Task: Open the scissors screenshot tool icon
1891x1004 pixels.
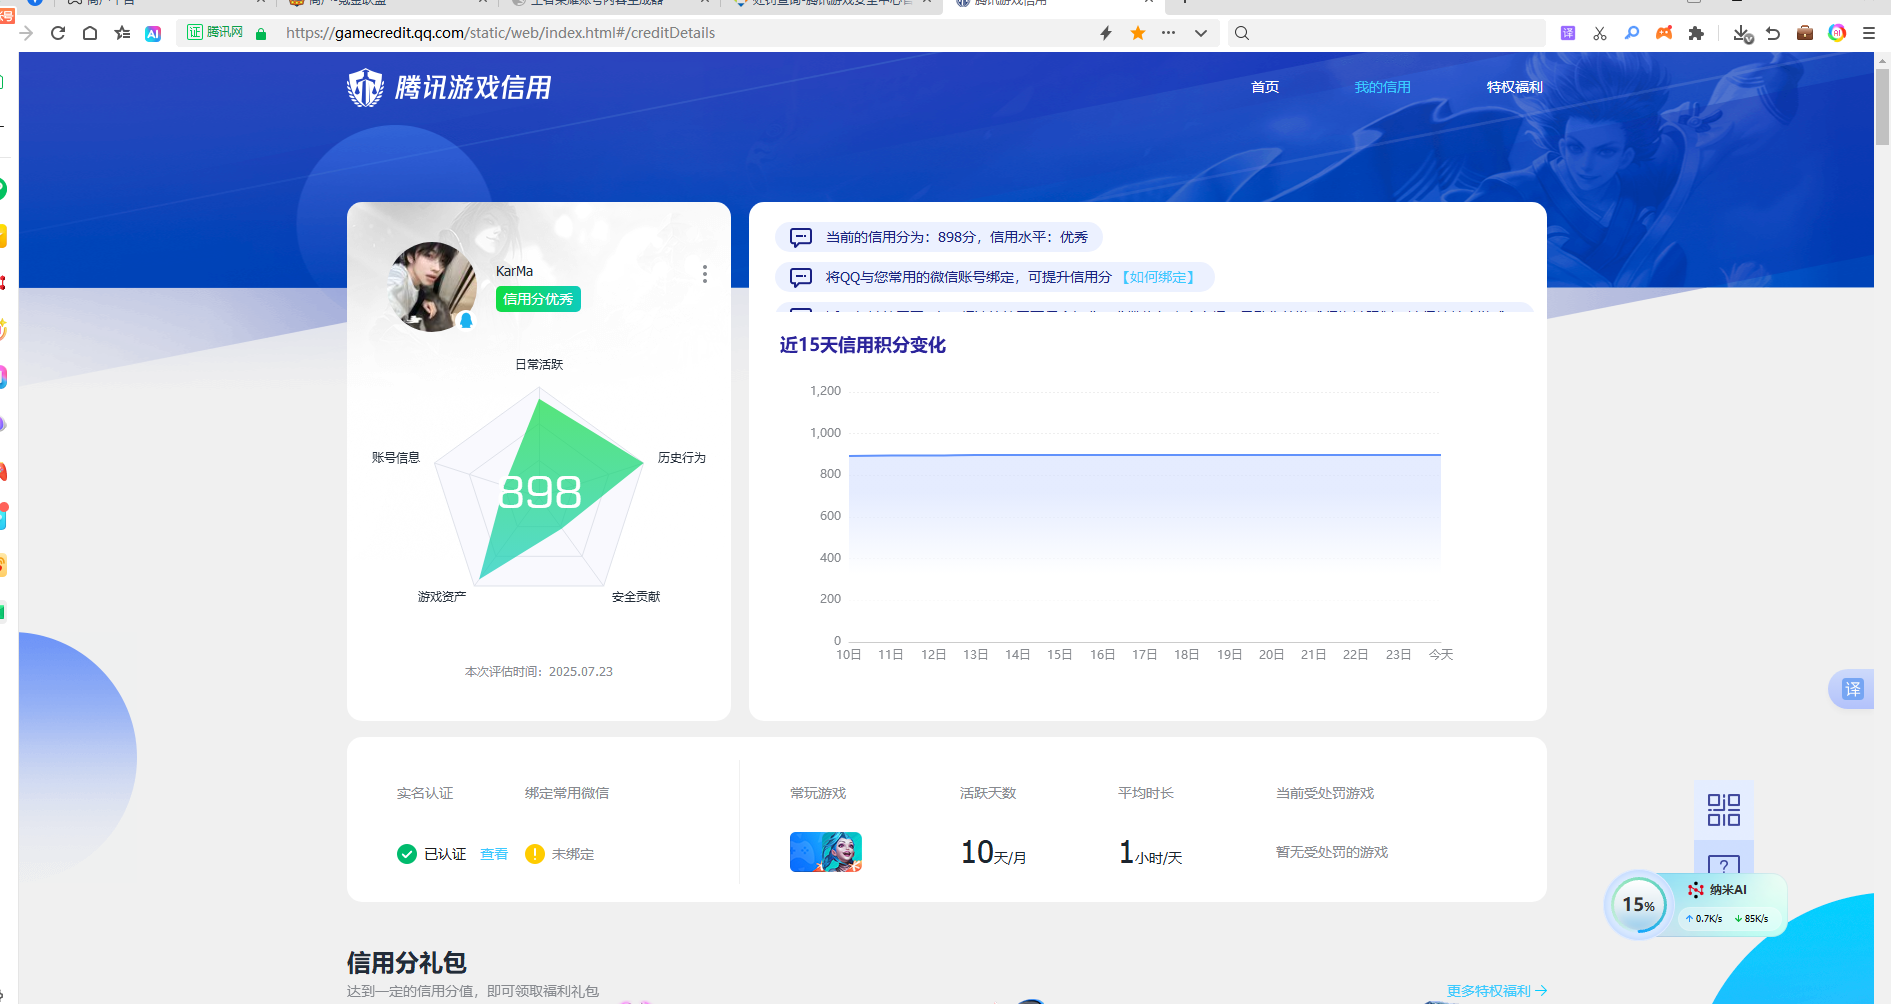Action: (1600, 33)
